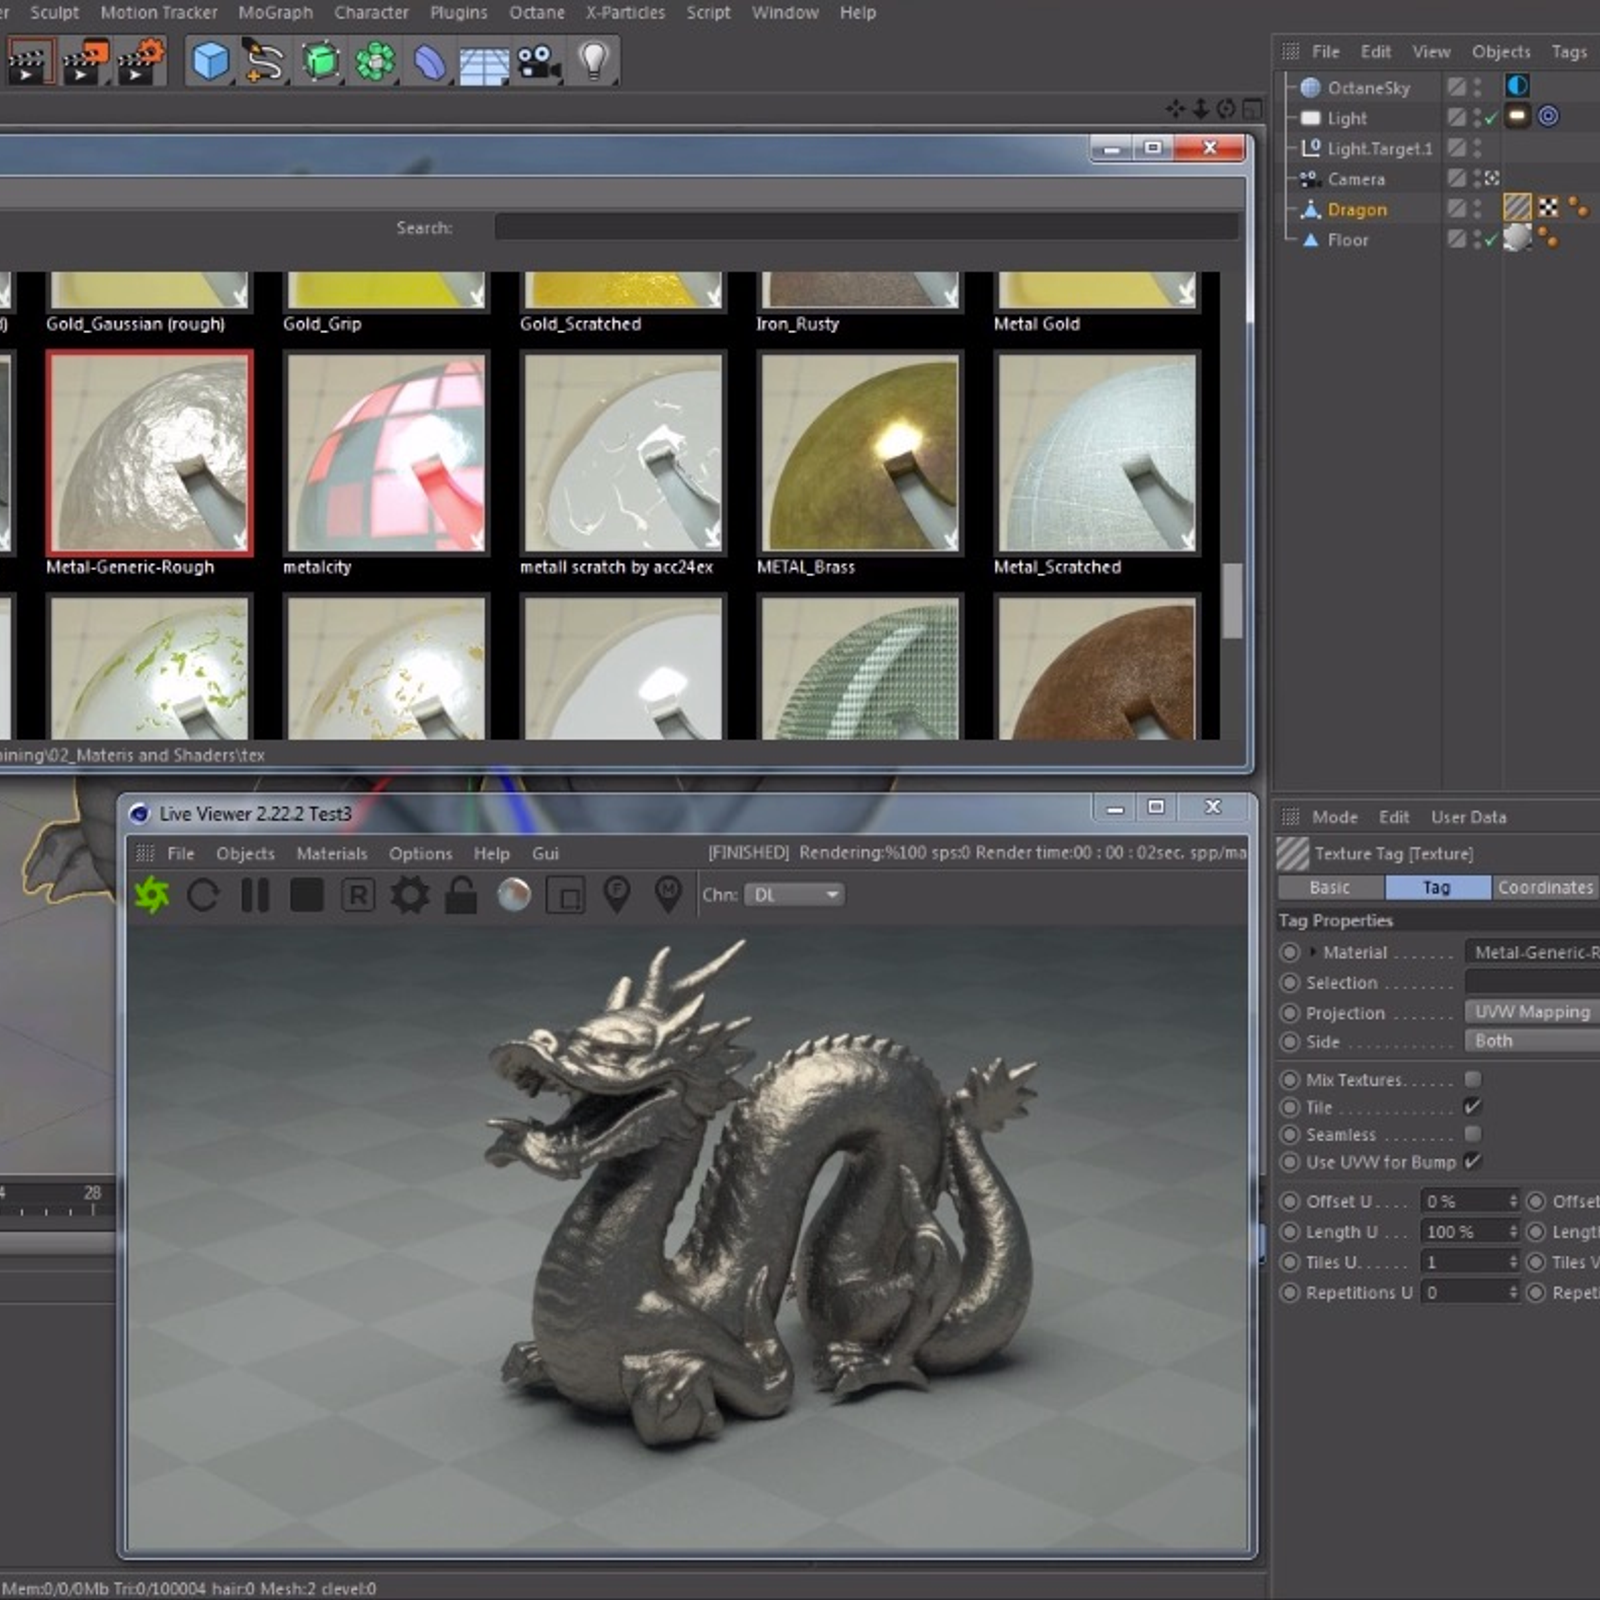Open the Options menu in Live Viewer
The width and height of the screenshot is (1600, 1600).
(420, 853)
